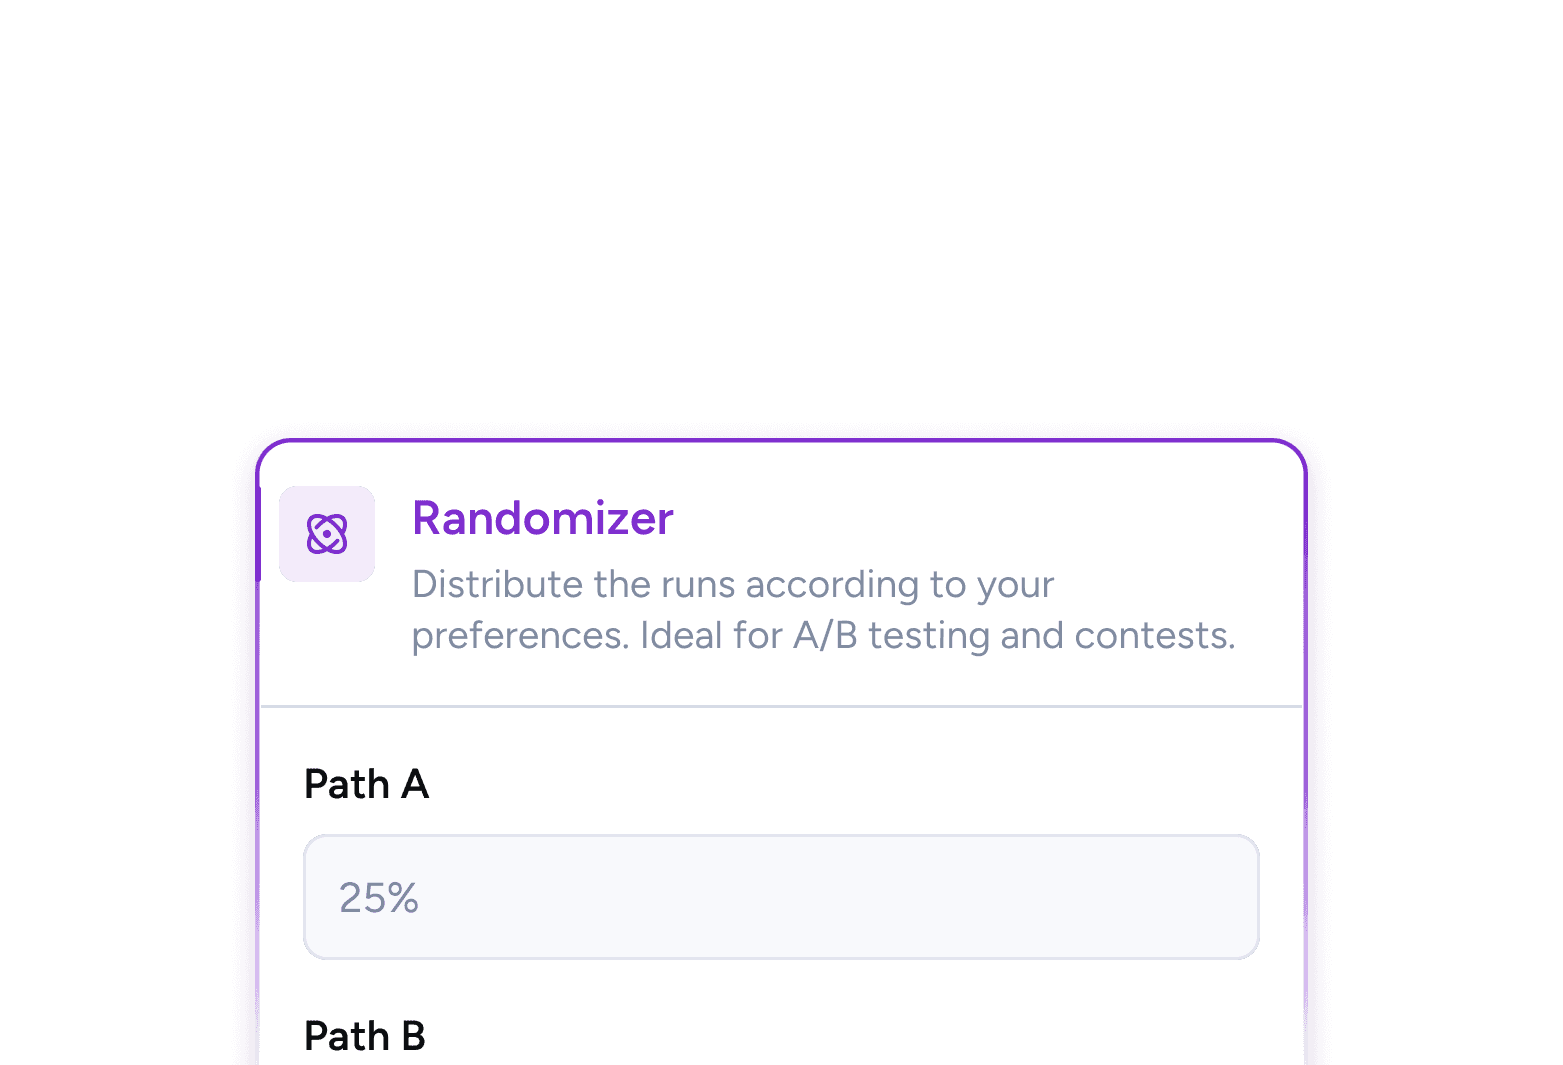
Task: Click the Path A label
Action: 366,784
